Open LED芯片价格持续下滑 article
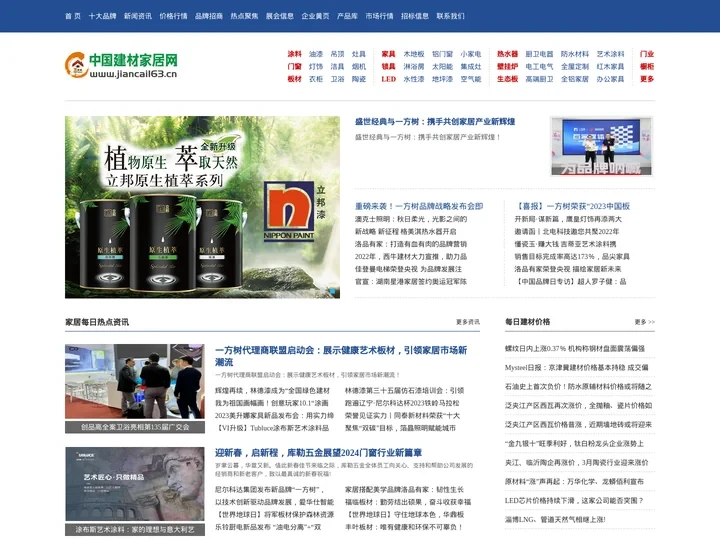 (x=574, y=501)
